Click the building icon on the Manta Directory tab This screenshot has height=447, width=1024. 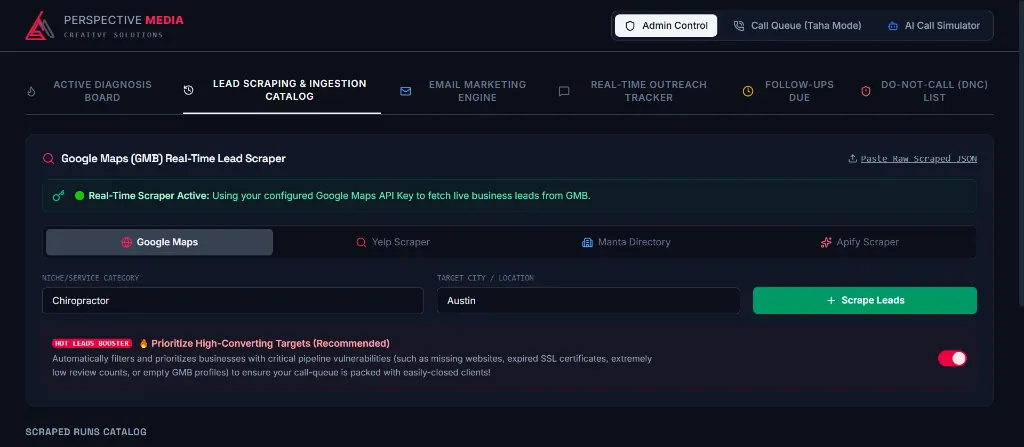point(587,242)
